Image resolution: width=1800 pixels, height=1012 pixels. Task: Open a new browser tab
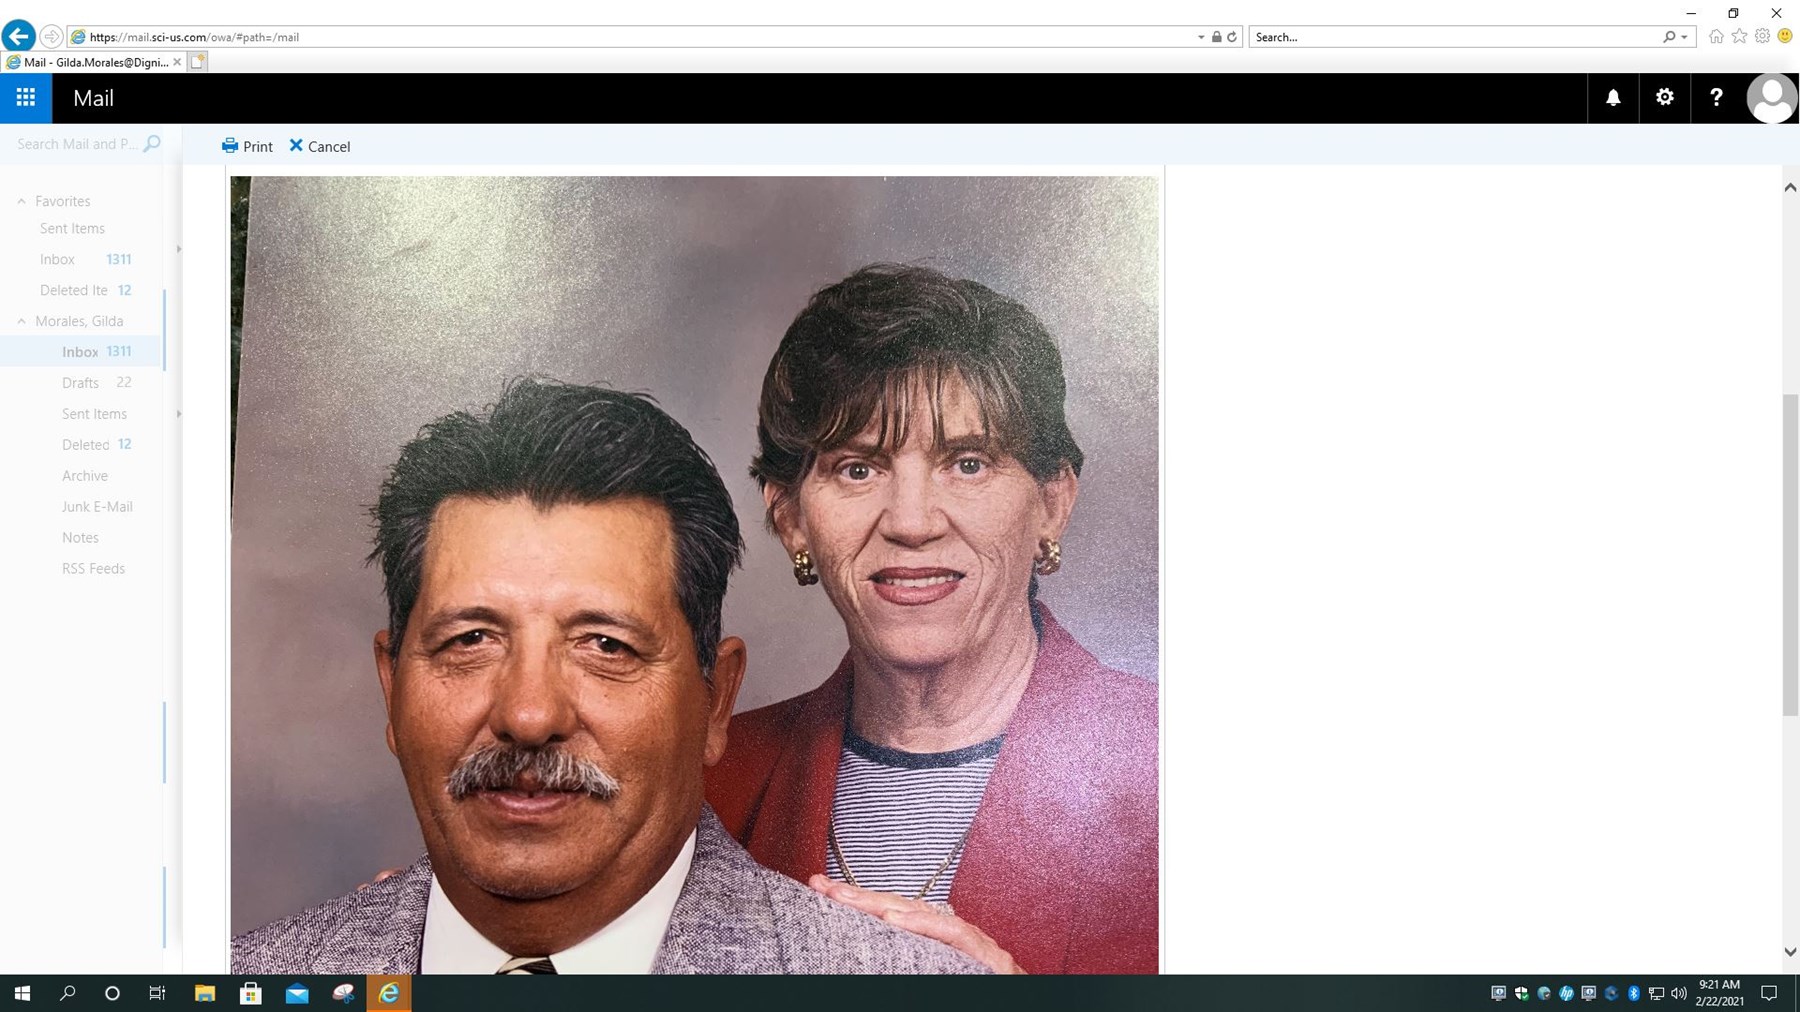click(197, 61)
